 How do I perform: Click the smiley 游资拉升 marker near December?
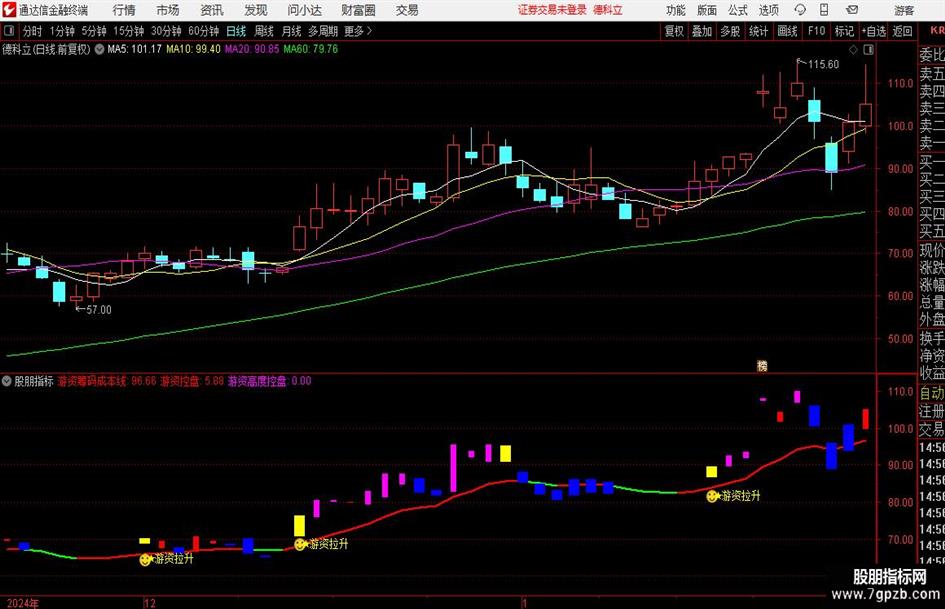(145, 559)
